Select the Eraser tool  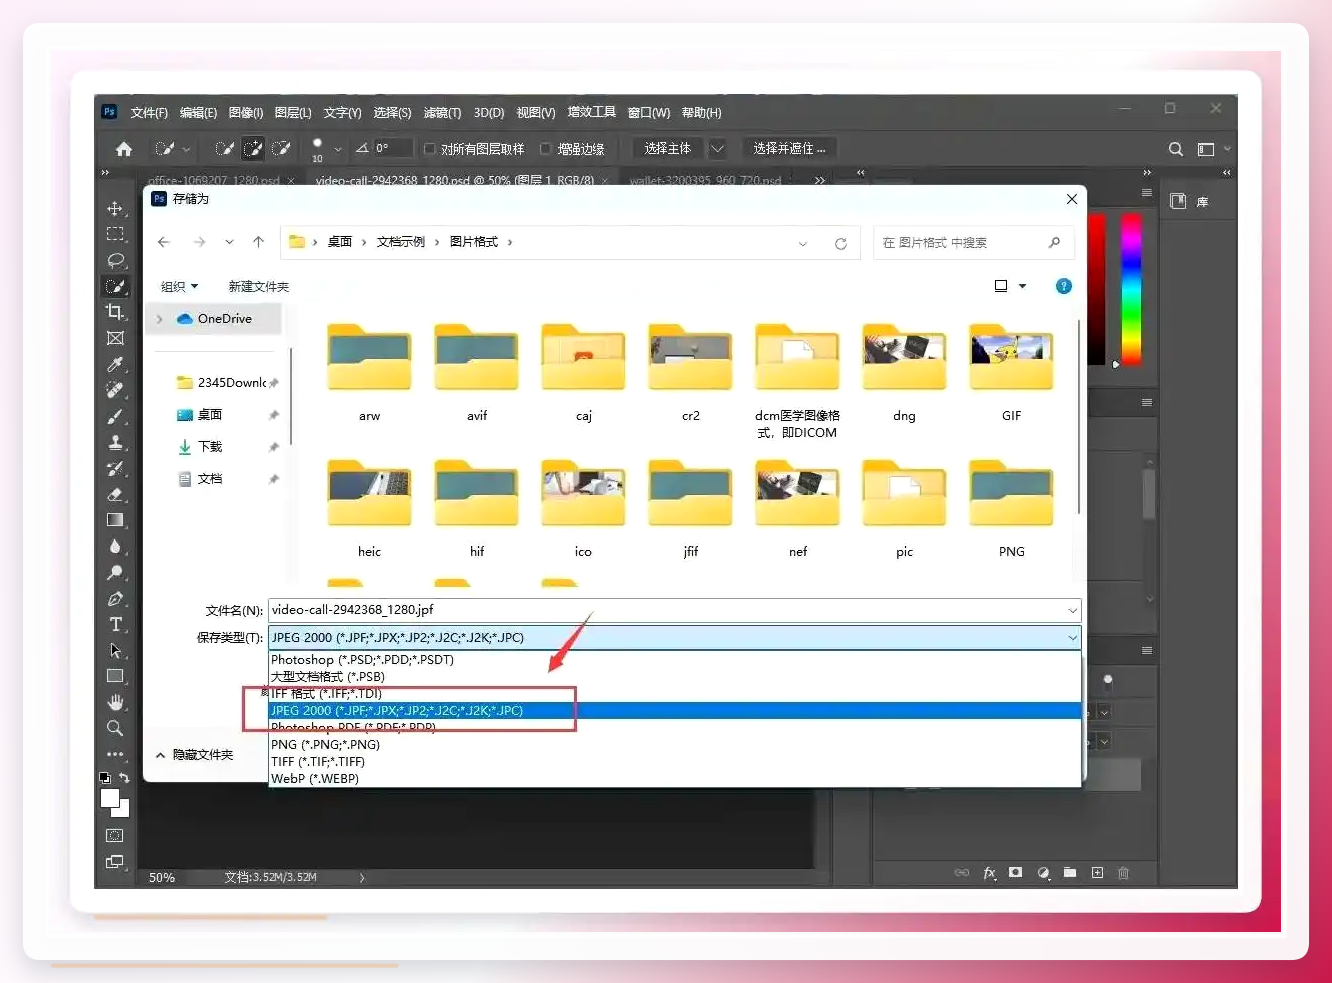point(115,494)
